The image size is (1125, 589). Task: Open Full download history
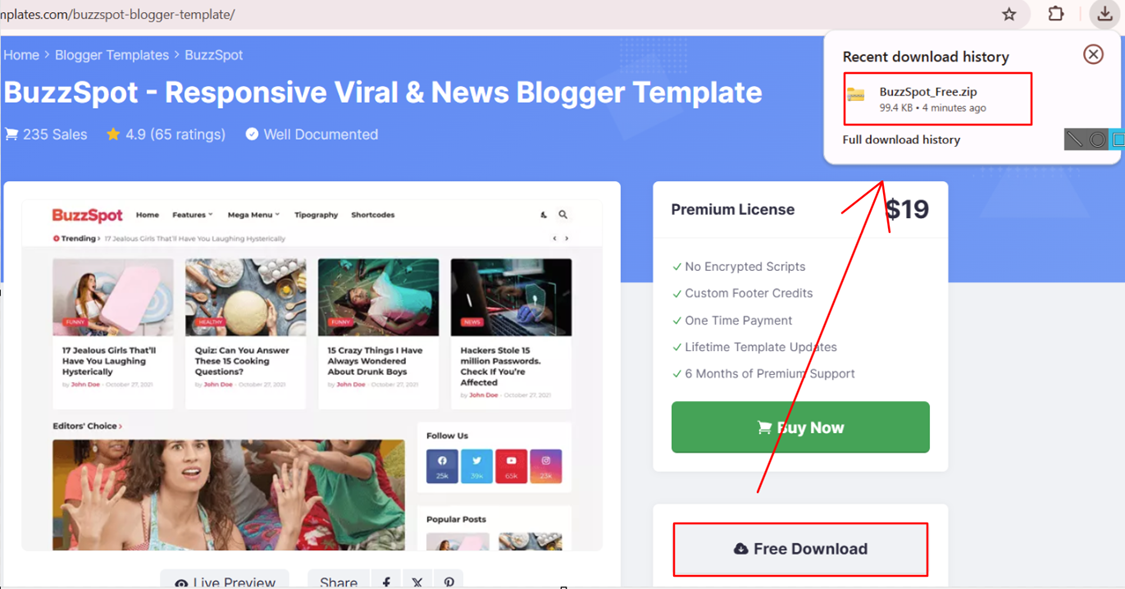[x=901, y=140]
